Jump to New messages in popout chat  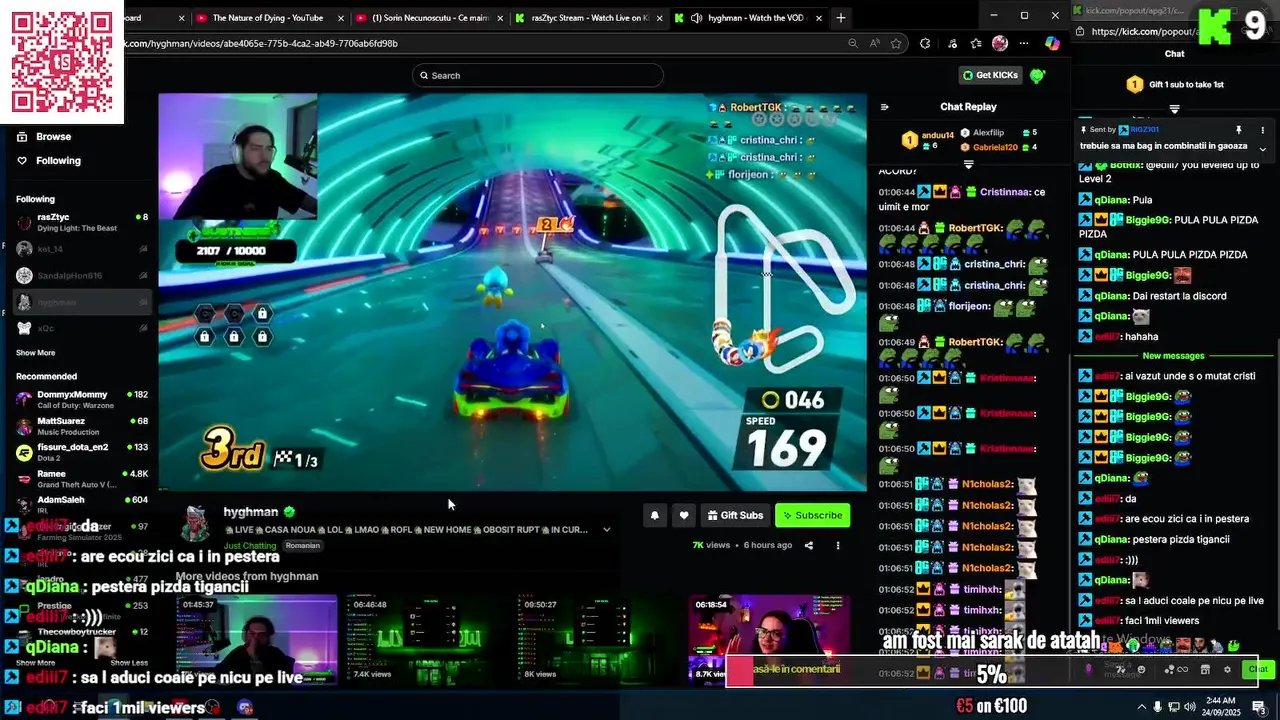[1173, 356]
